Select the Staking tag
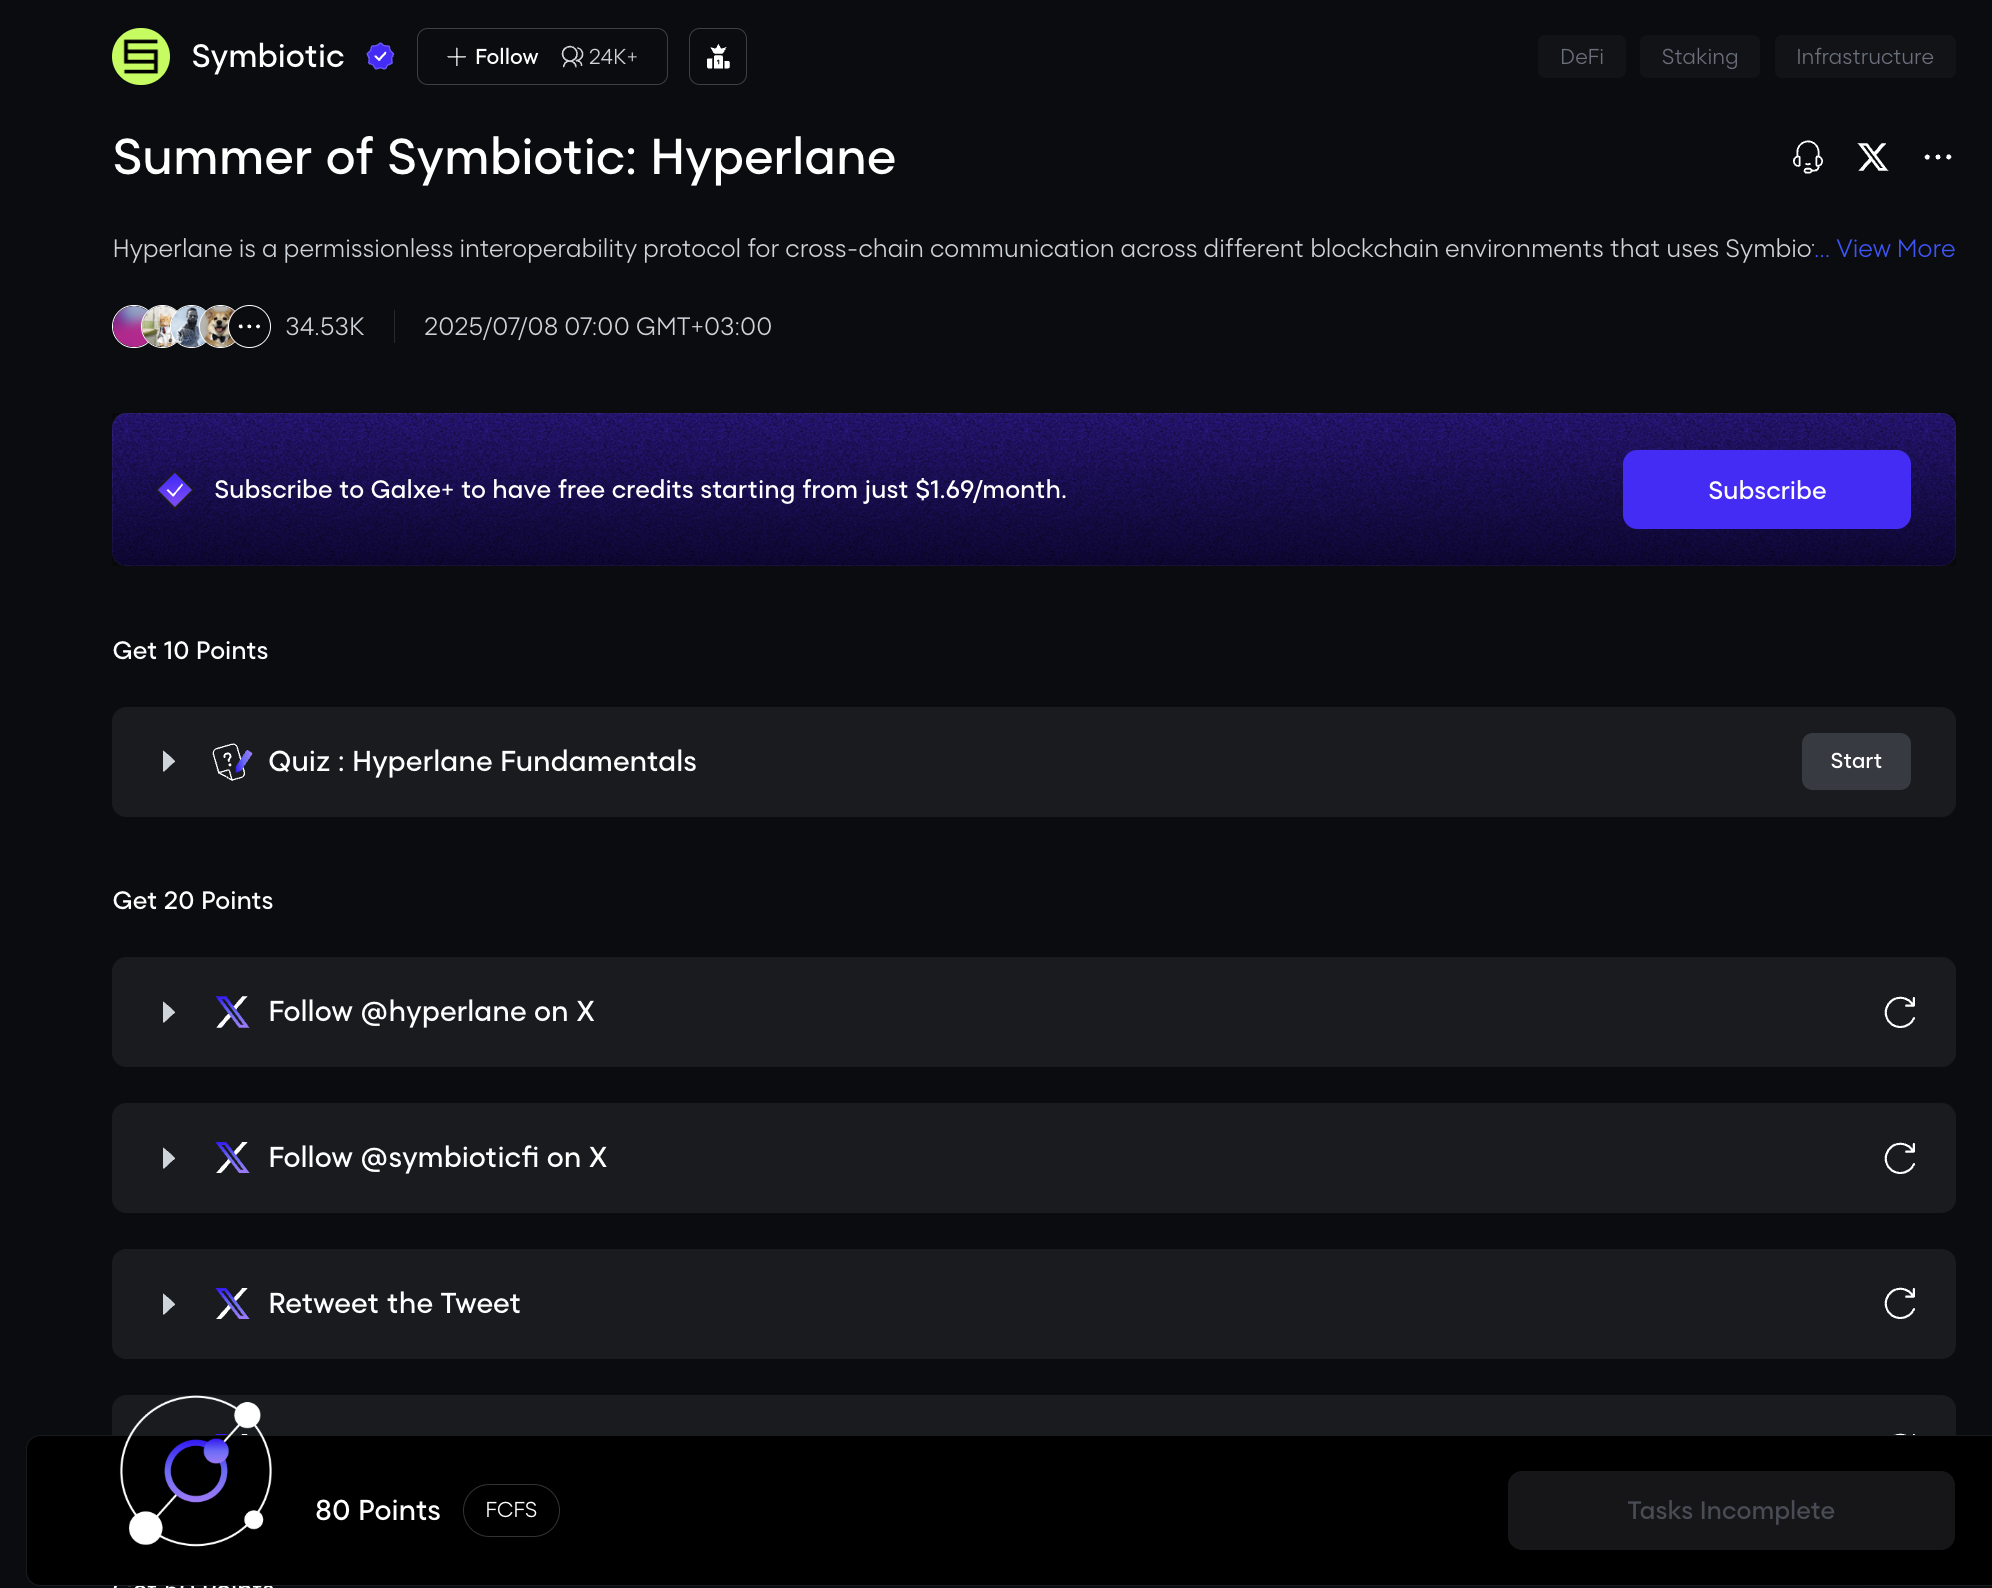Viewport: 1992px width, 1588px height. coord(1699,57)
